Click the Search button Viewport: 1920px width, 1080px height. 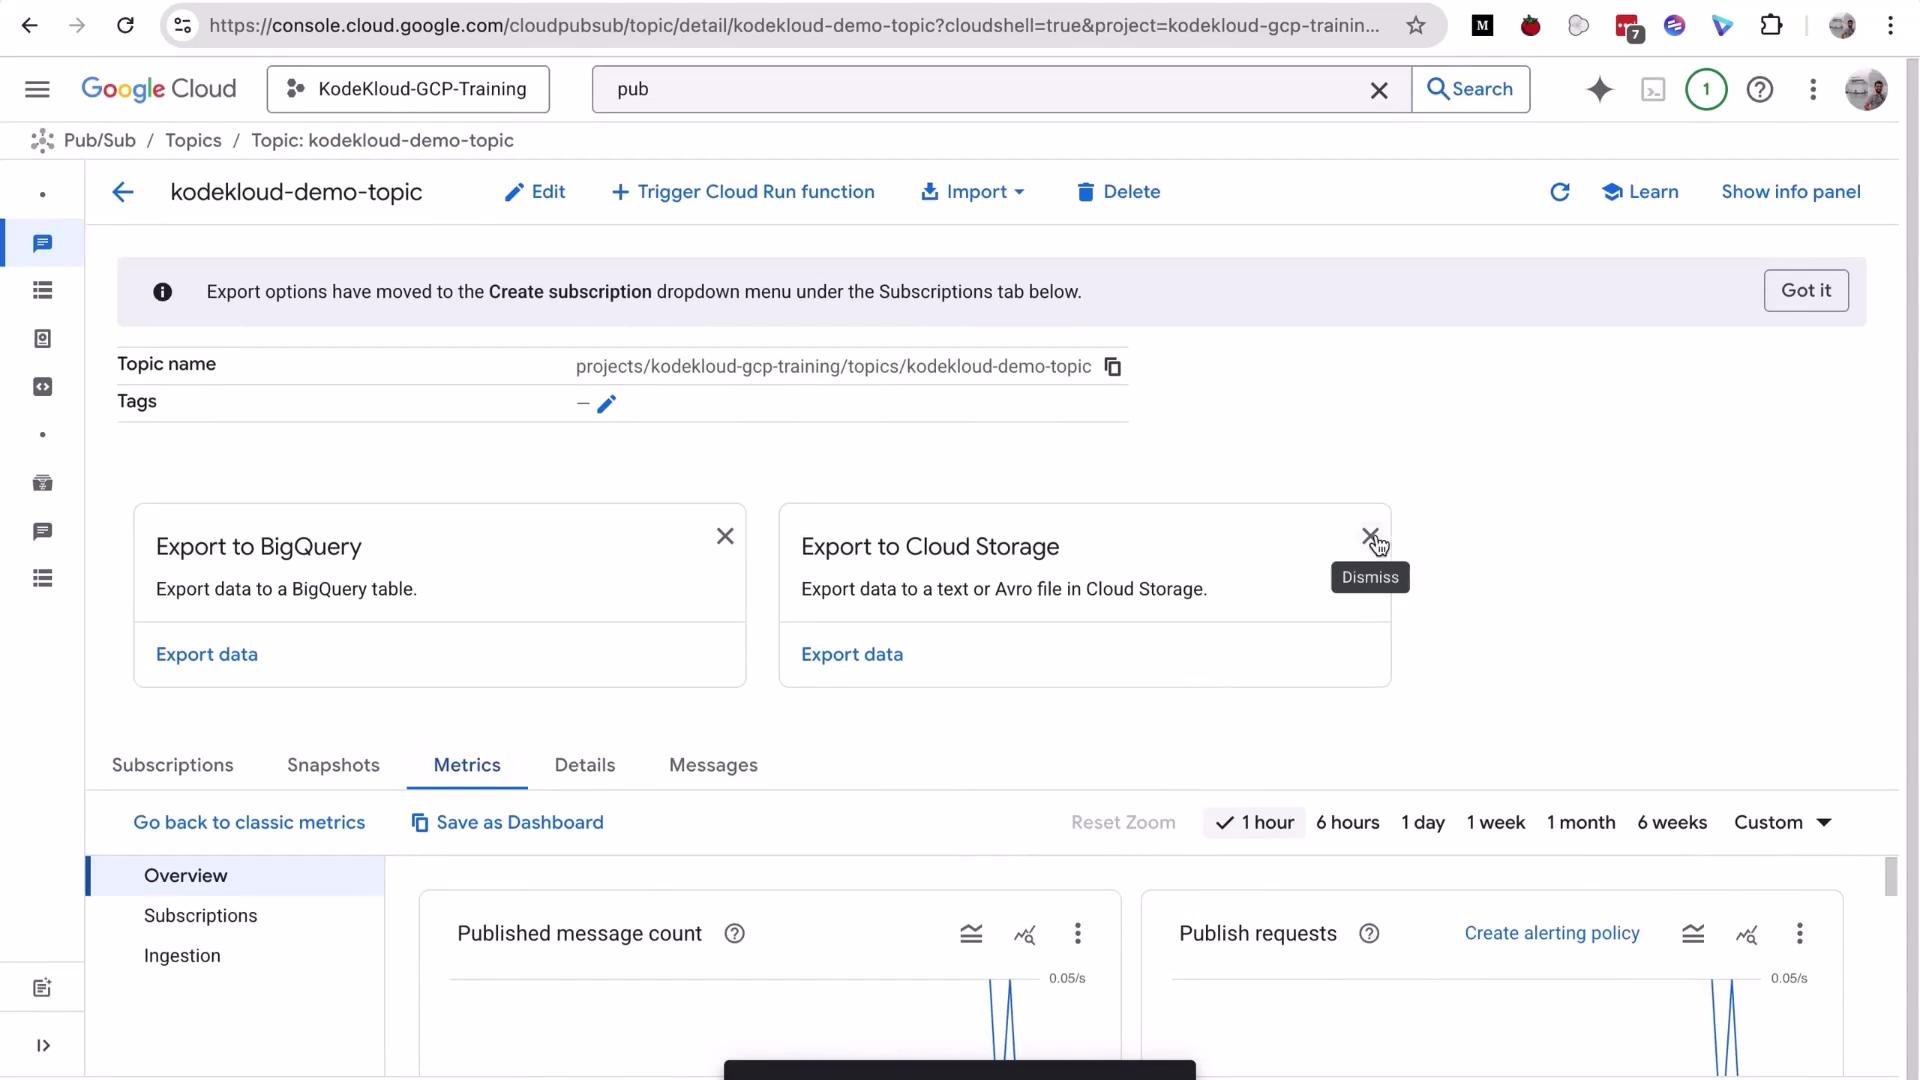(x=1470, y=89)
